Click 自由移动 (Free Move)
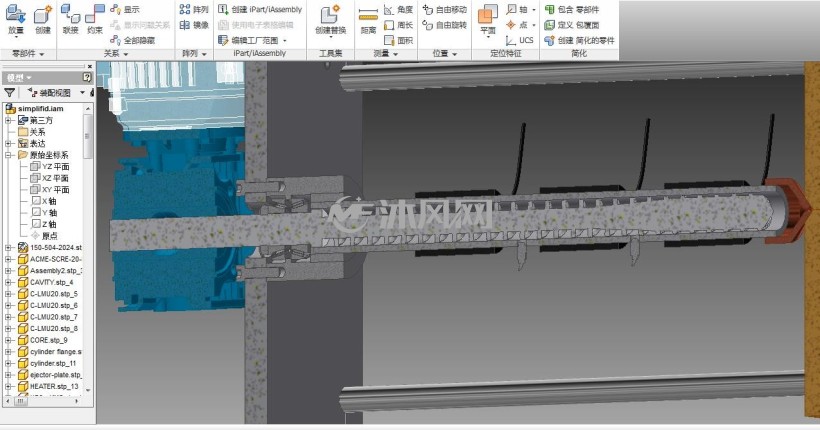This screenshot has width=820, height=430. click(445, 9)
